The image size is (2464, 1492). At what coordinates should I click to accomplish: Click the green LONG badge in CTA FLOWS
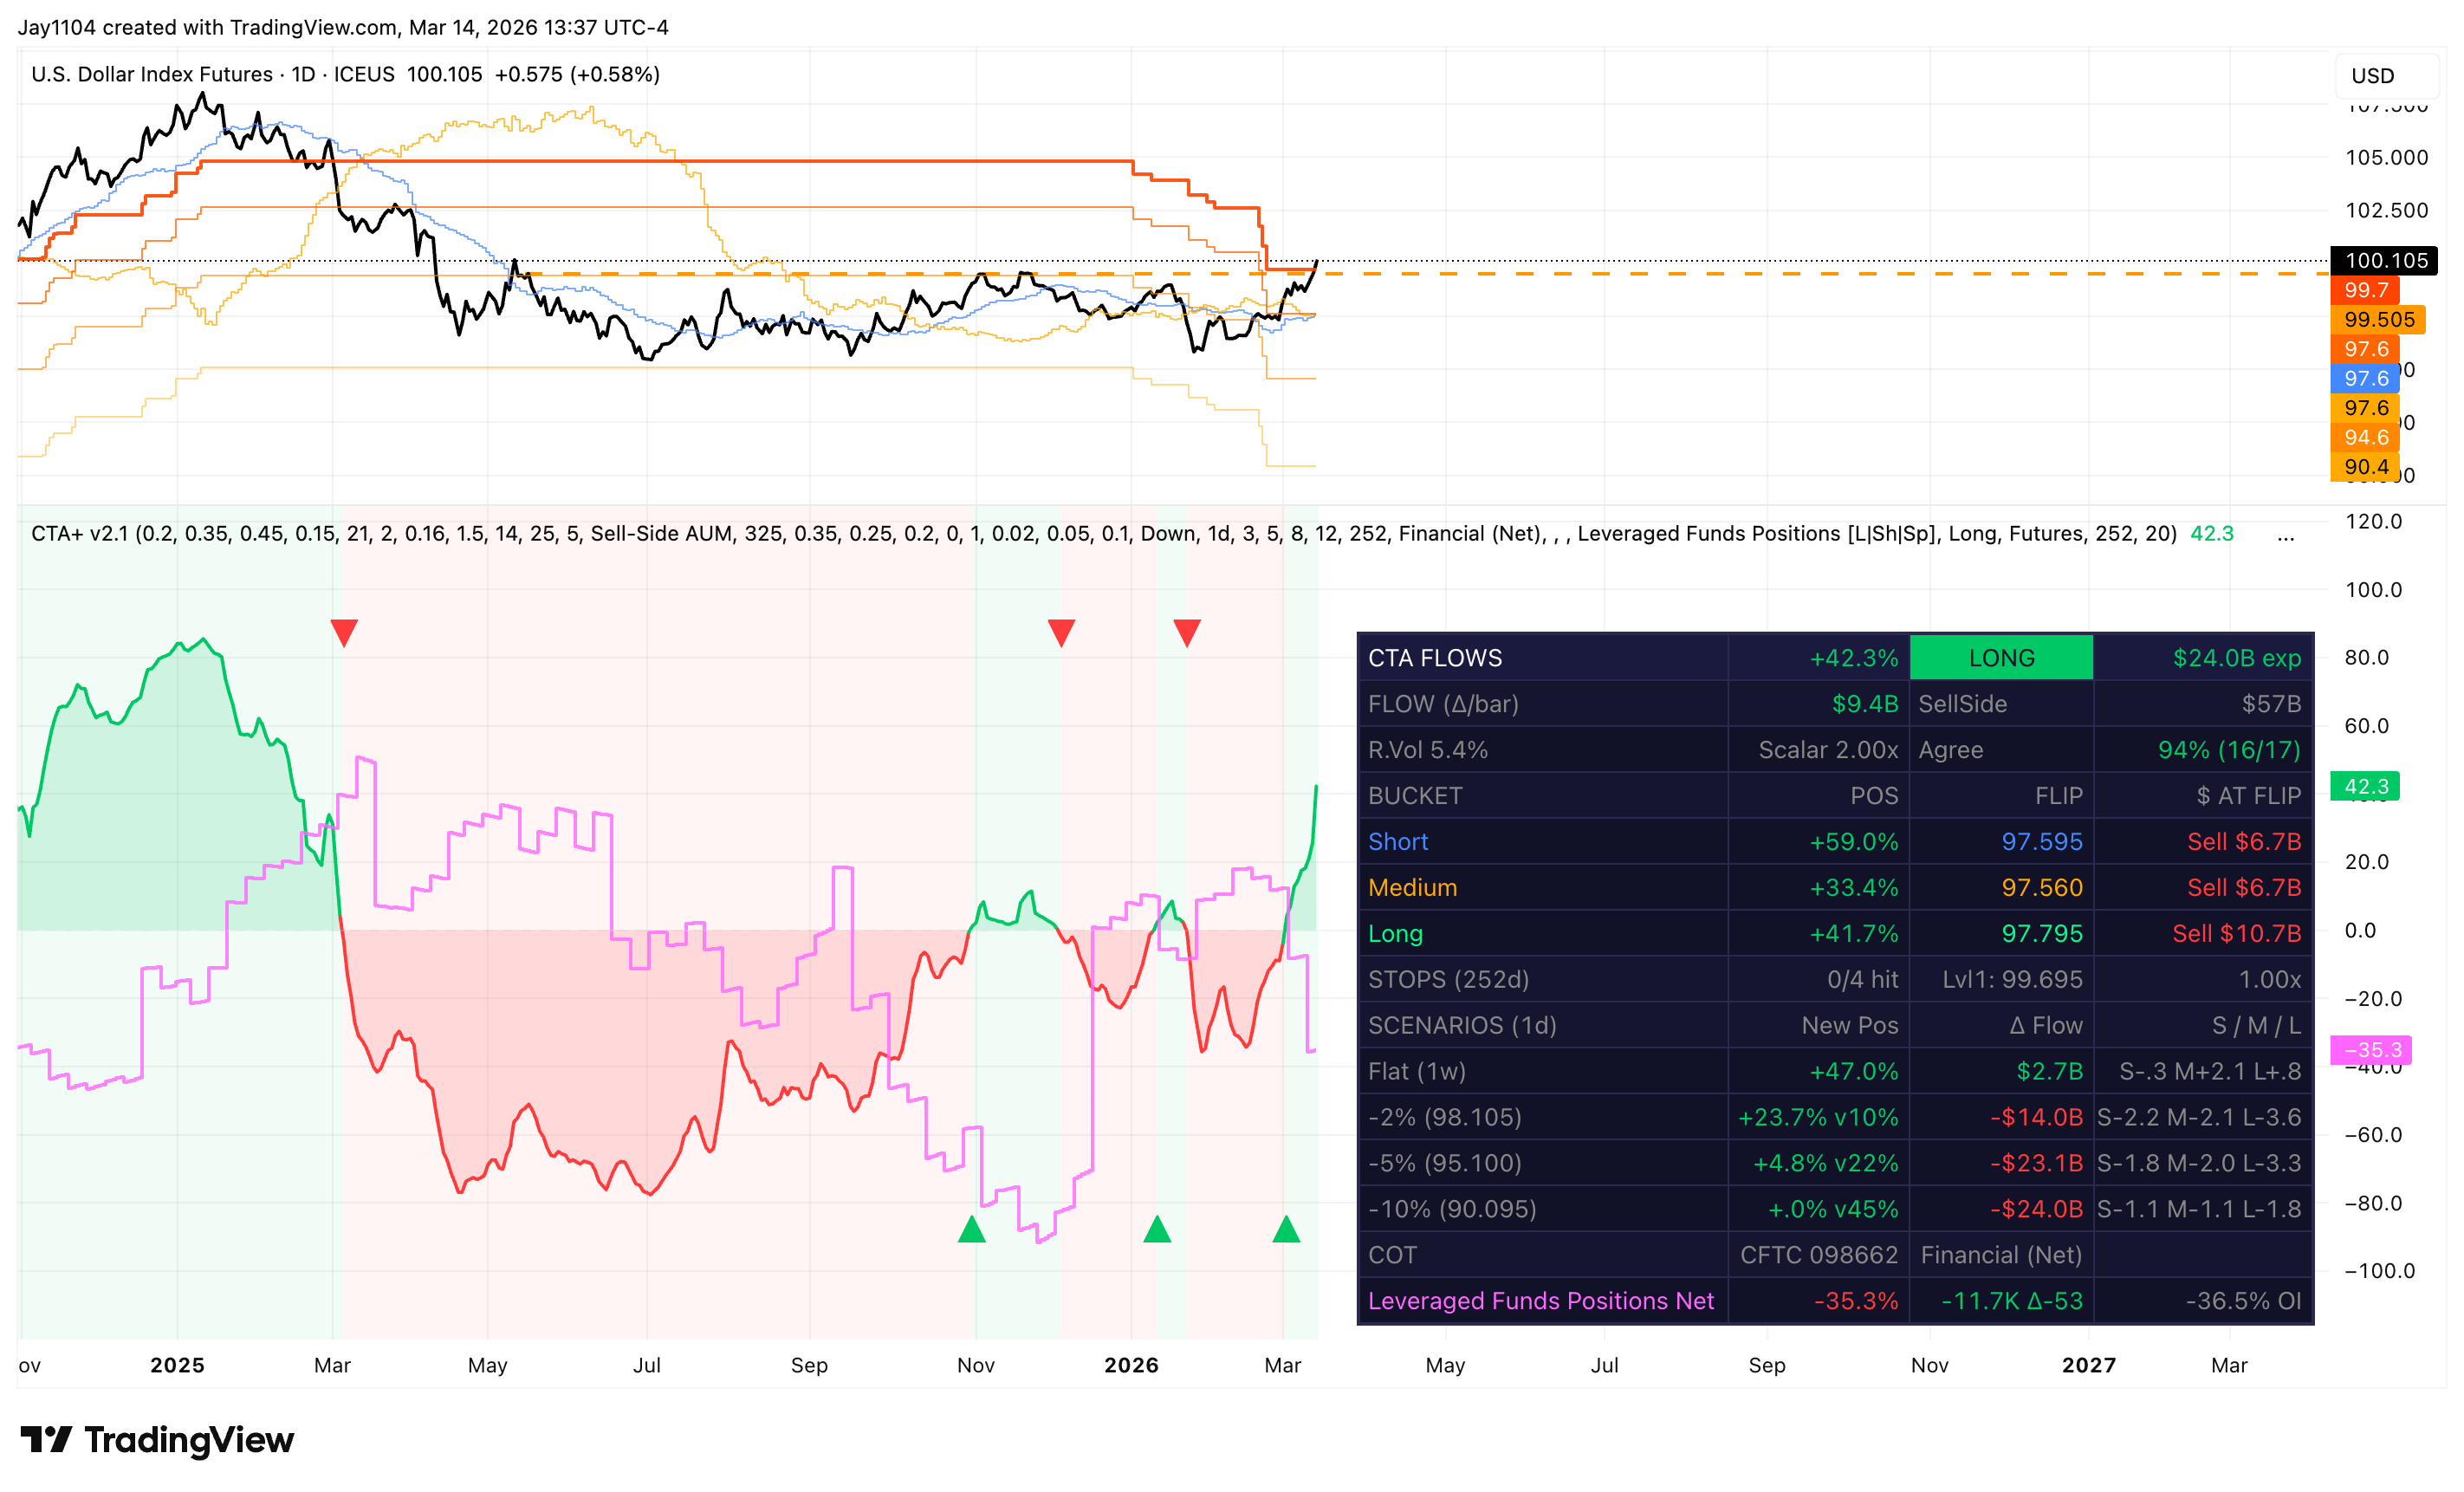click(x=2001, y=658)
